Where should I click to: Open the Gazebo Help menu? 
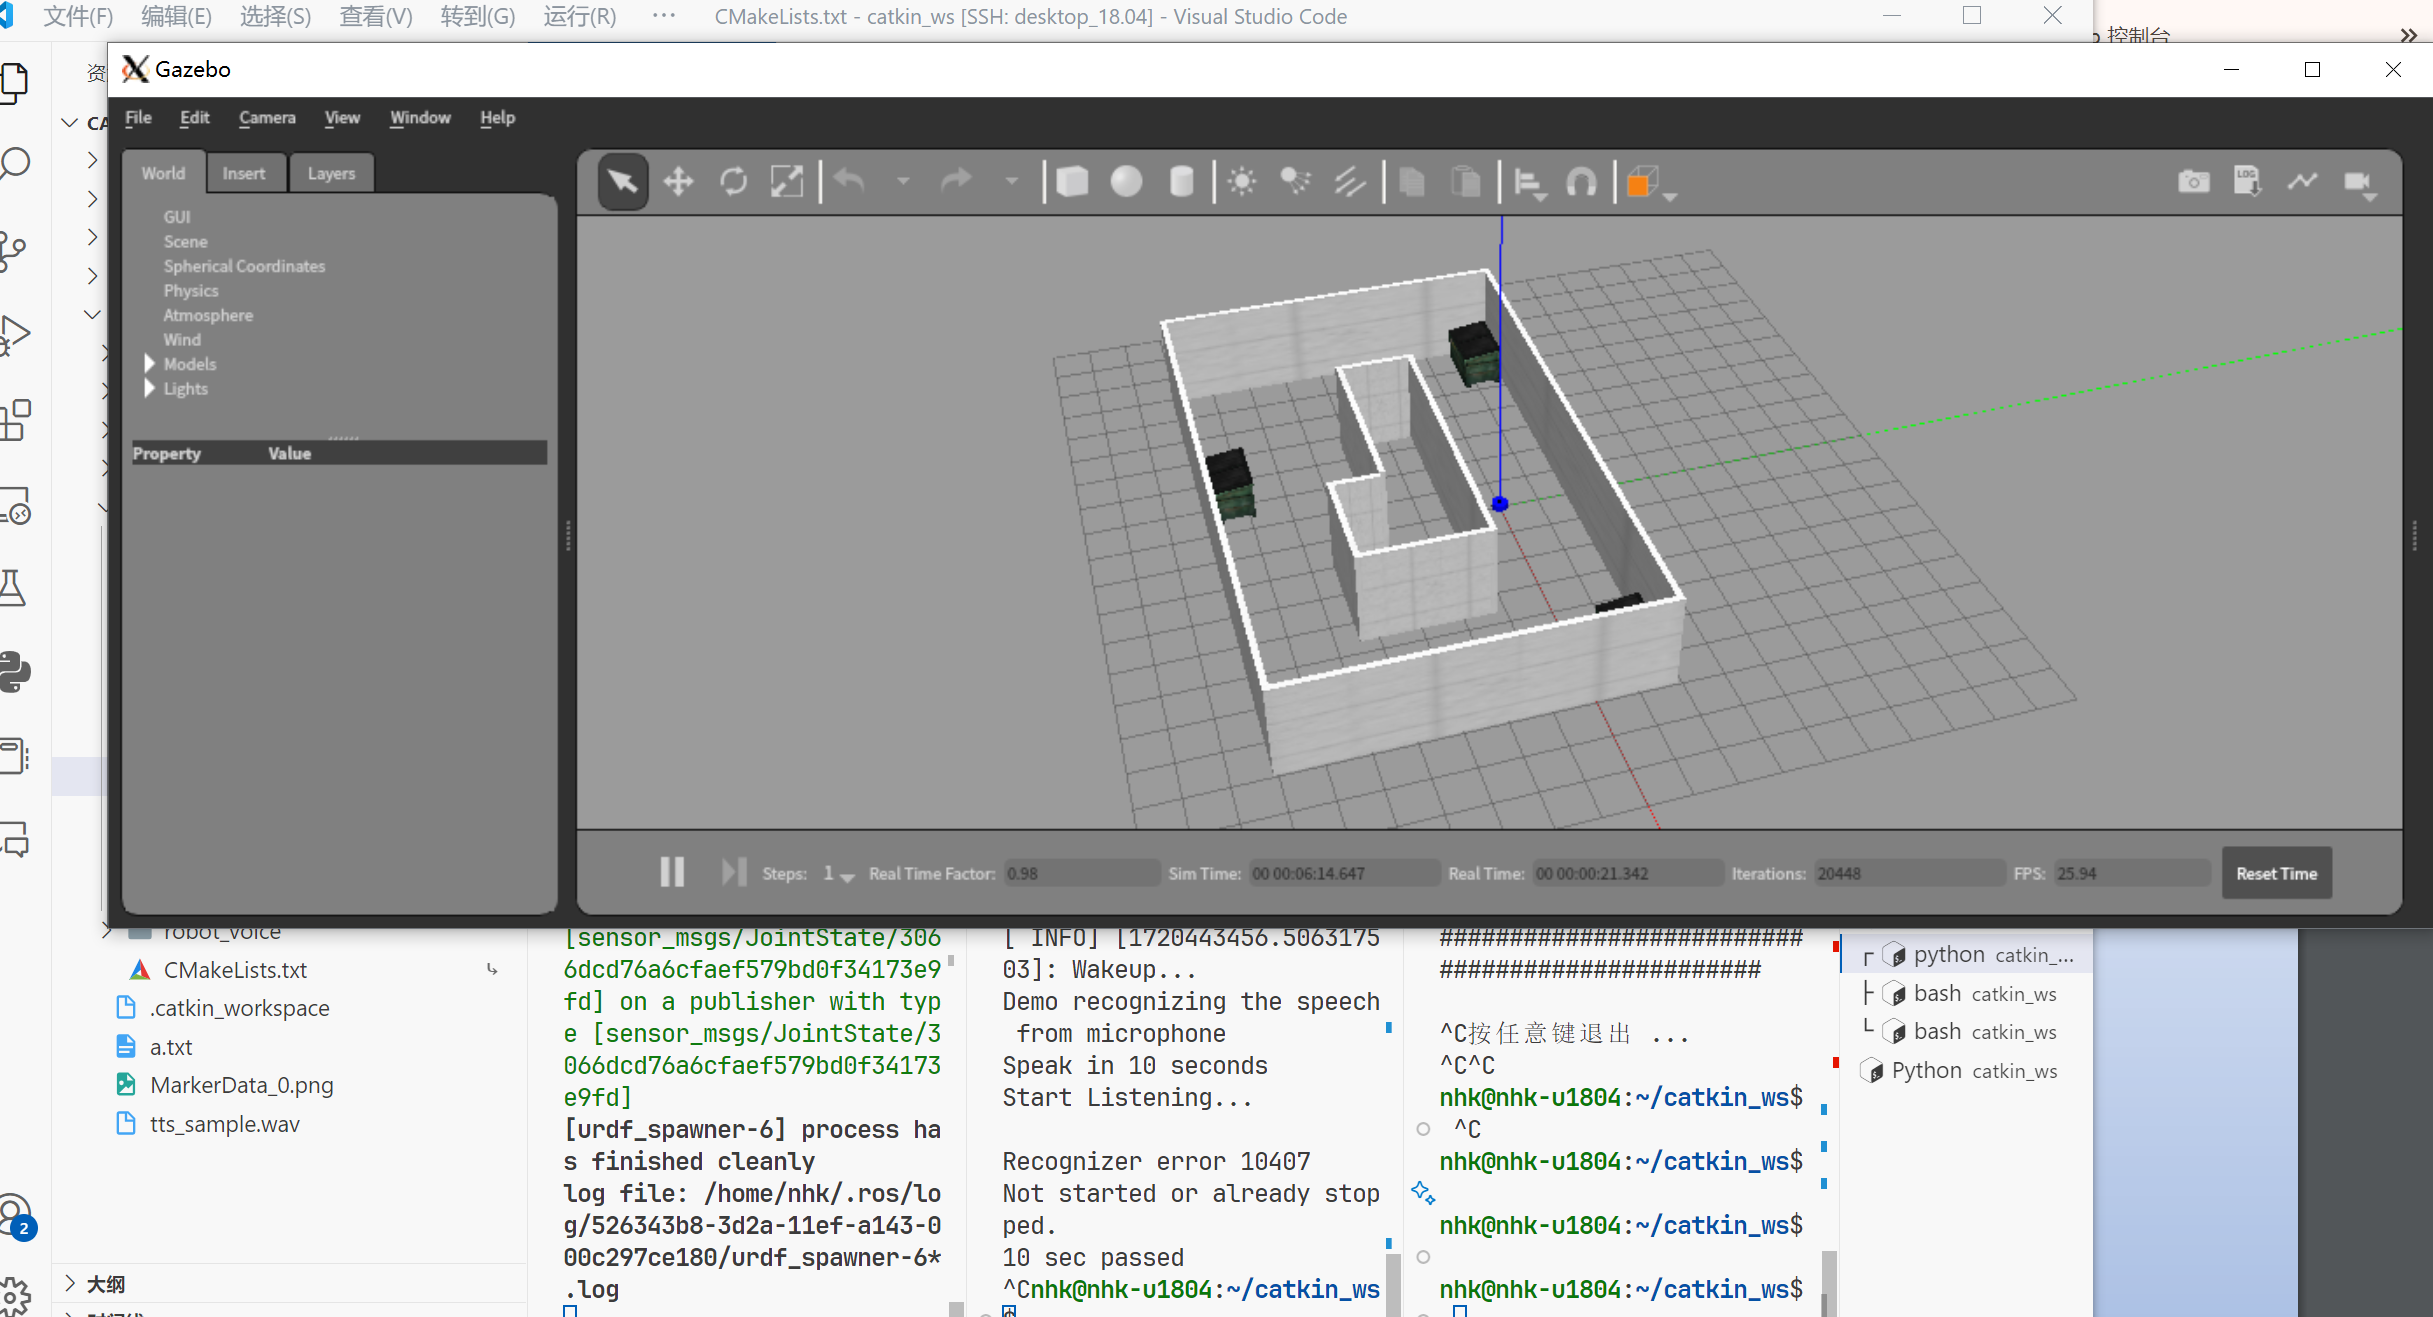point(497,117)
